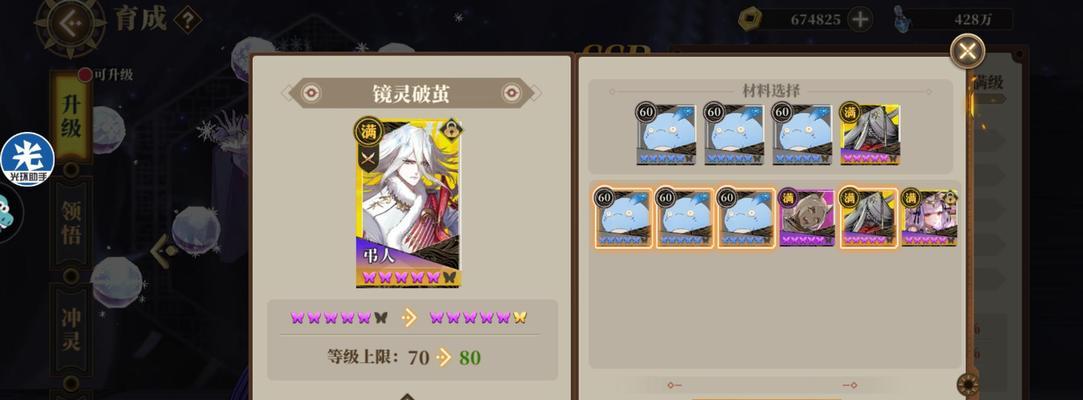1083x400 pixels.
Task: Tap the 光球助手 floating assistant icon
Action: [28, 160]
